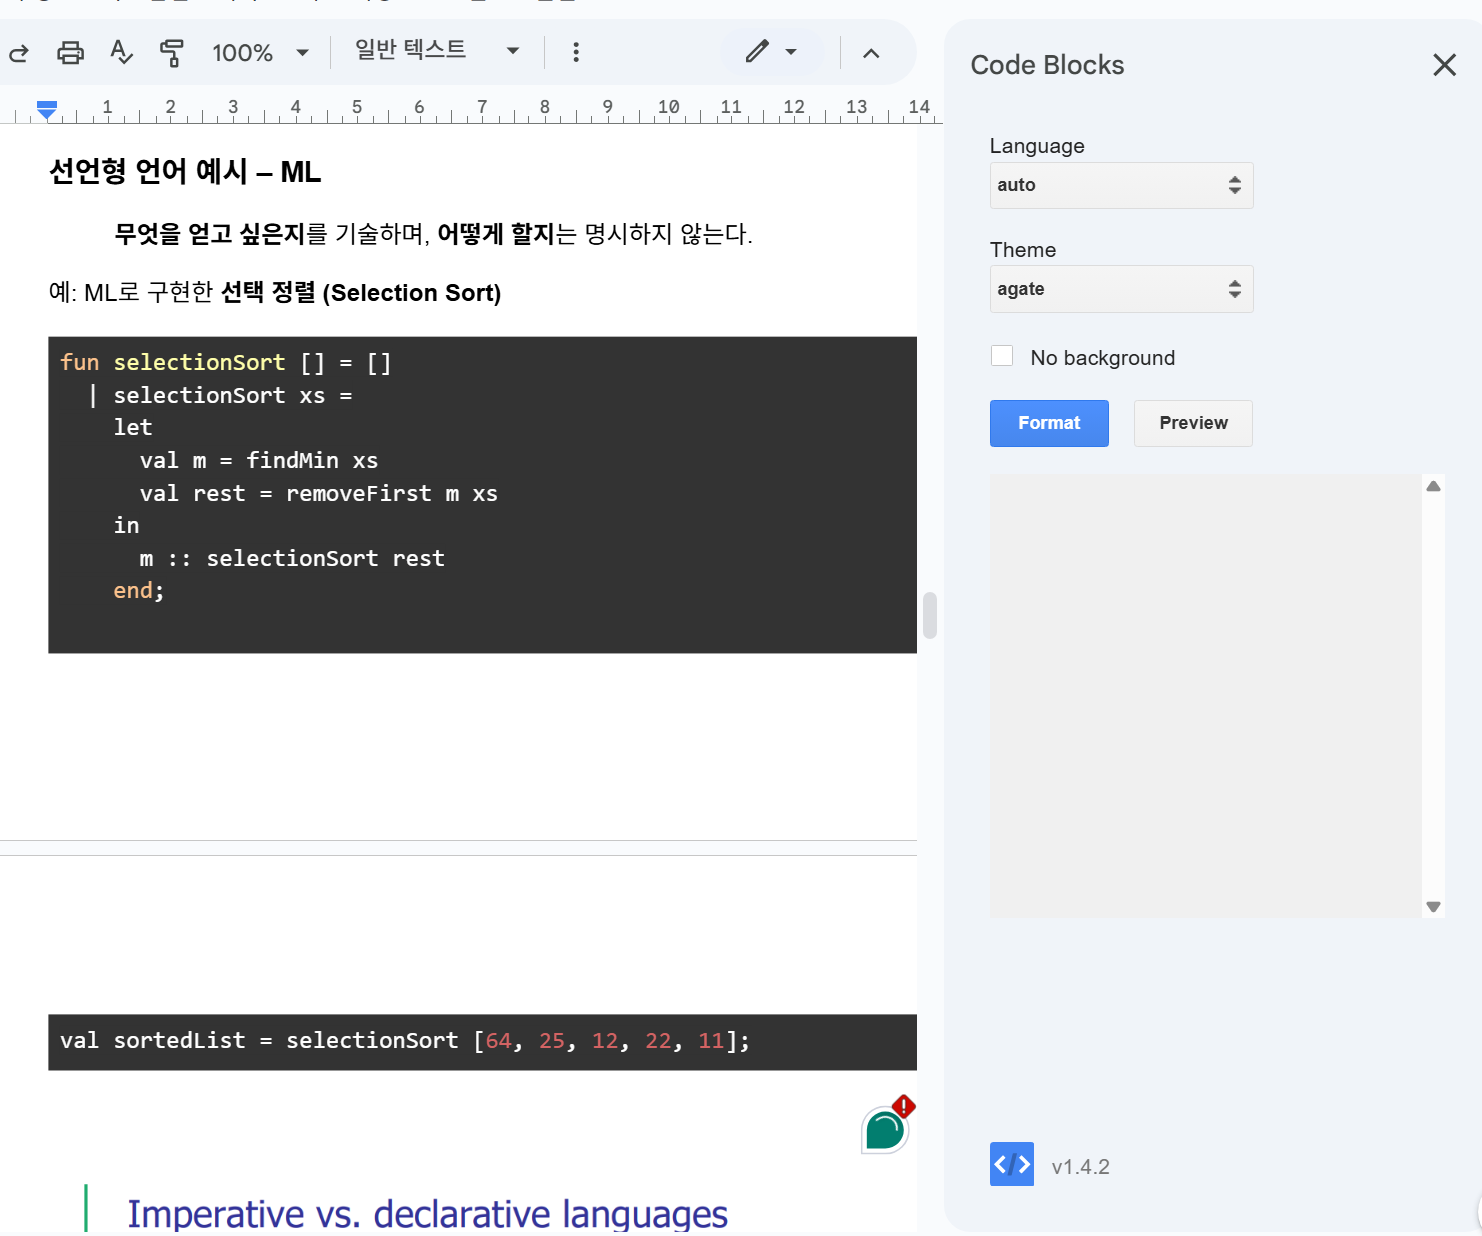This screenshot has width=1482, height=1236.
Task: Click the empty code preview pane
Action: click(x=1206, y=696)
